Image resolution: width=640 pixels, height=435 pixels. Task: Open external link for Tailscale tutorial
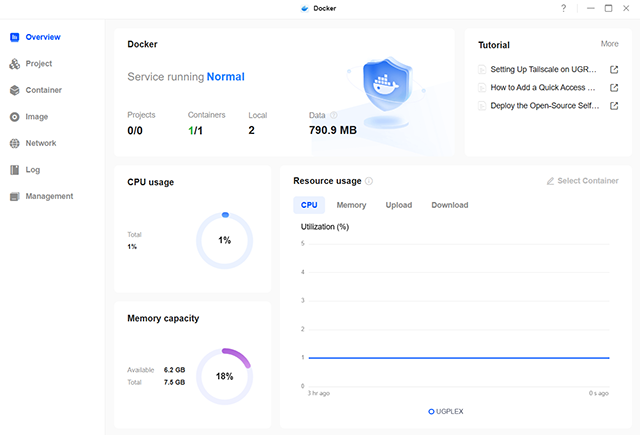[614, 70]
